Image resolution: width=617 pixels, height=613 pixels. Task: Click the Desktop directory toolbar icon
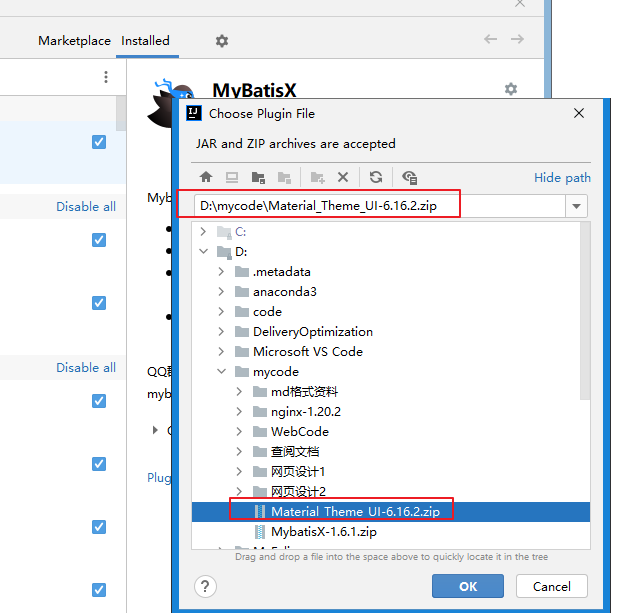pos(232,177)
